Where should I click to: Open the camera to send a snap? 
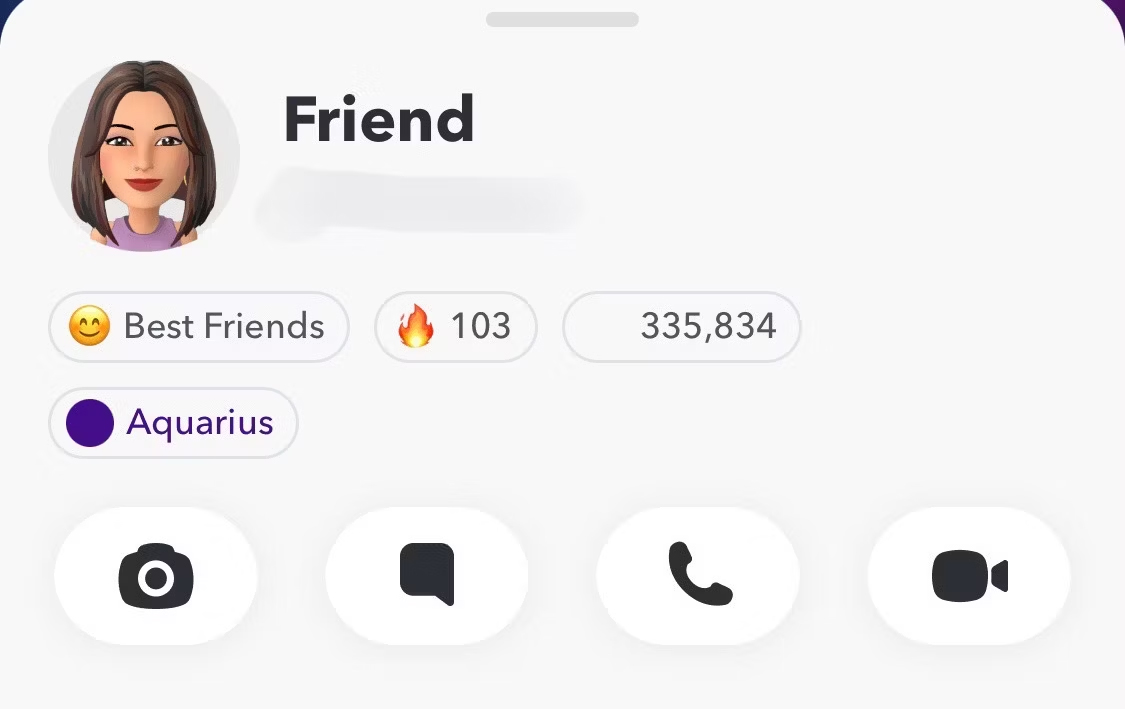tap(156, 576)
